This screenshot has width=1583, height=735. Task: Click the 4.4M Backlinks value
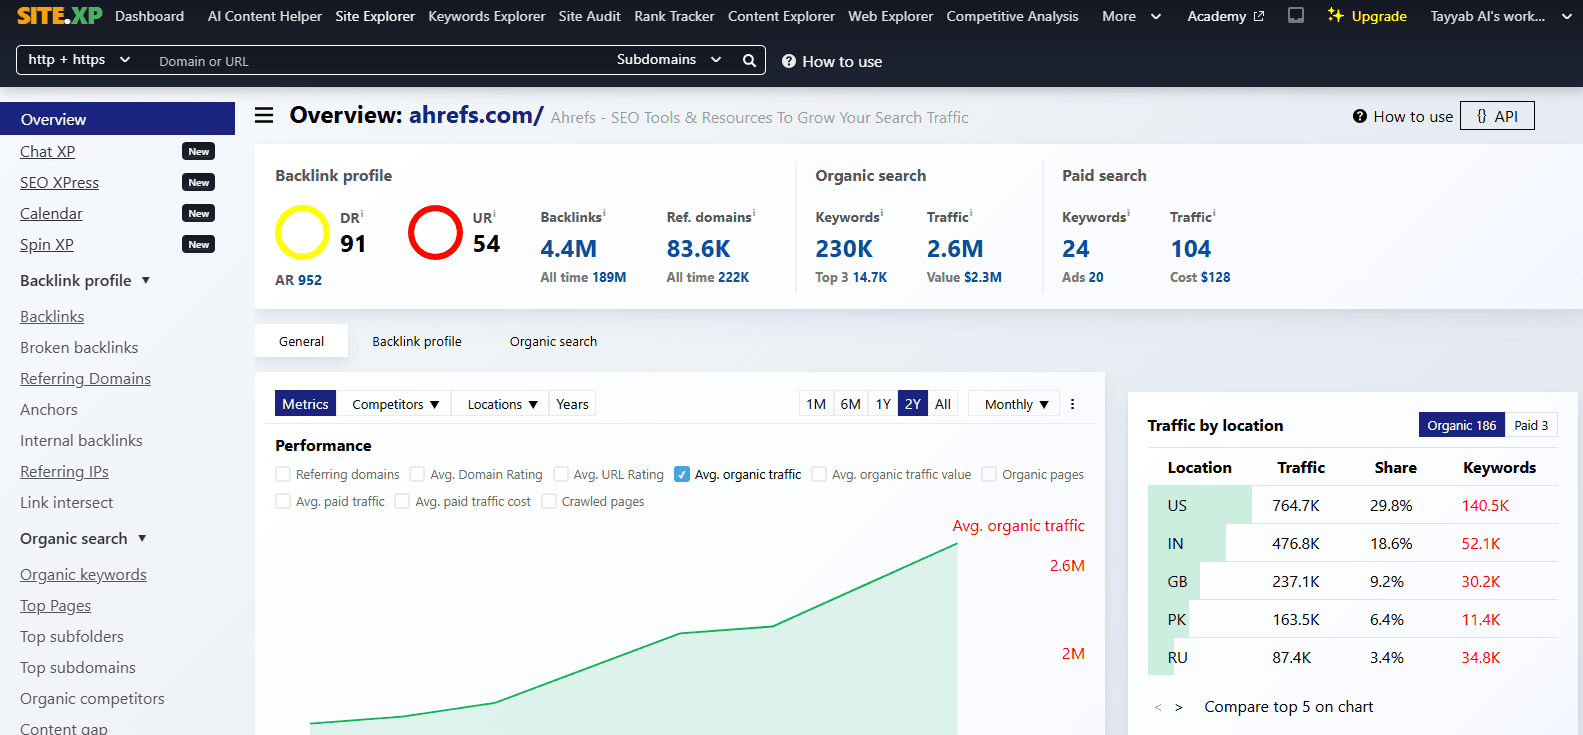(x=568, y=248)
